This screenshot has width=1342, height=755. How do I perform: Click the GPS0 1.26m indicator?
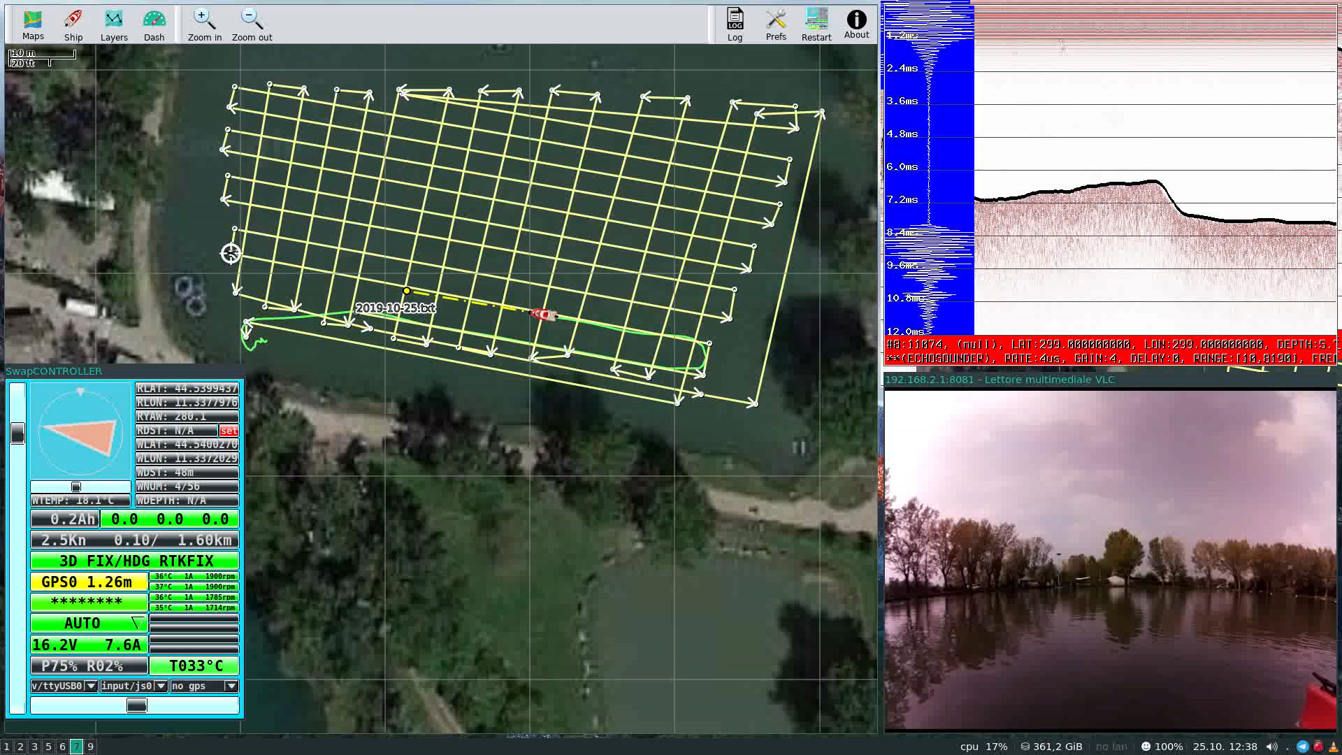tap(88, 582)
